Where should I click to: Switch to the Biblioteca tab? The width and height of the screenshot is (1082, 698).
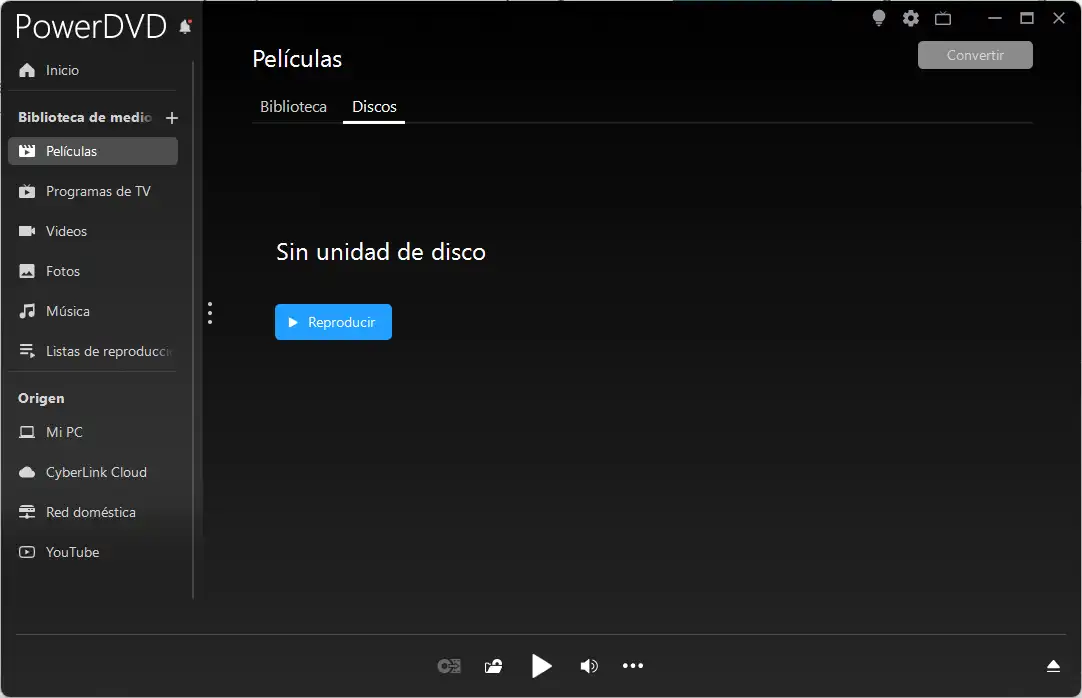click(x=293, y=107)
